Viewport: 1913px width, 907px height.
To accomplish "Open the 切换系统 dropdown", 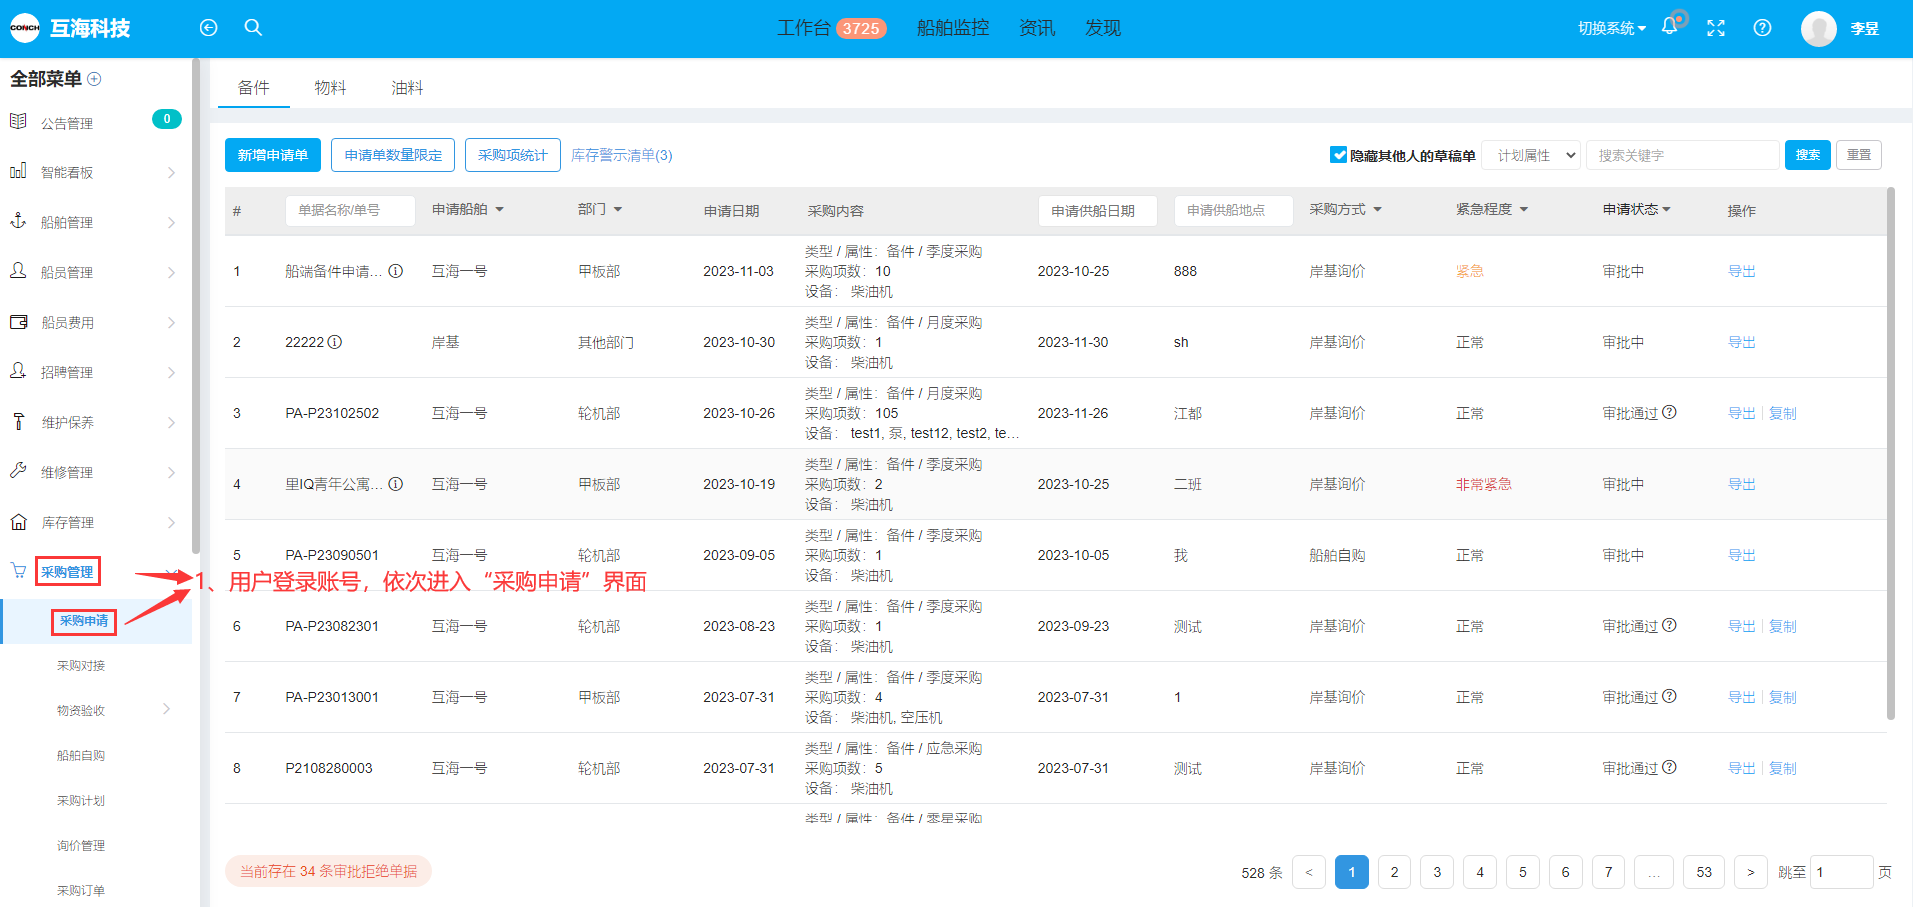I will (1612, 28).
